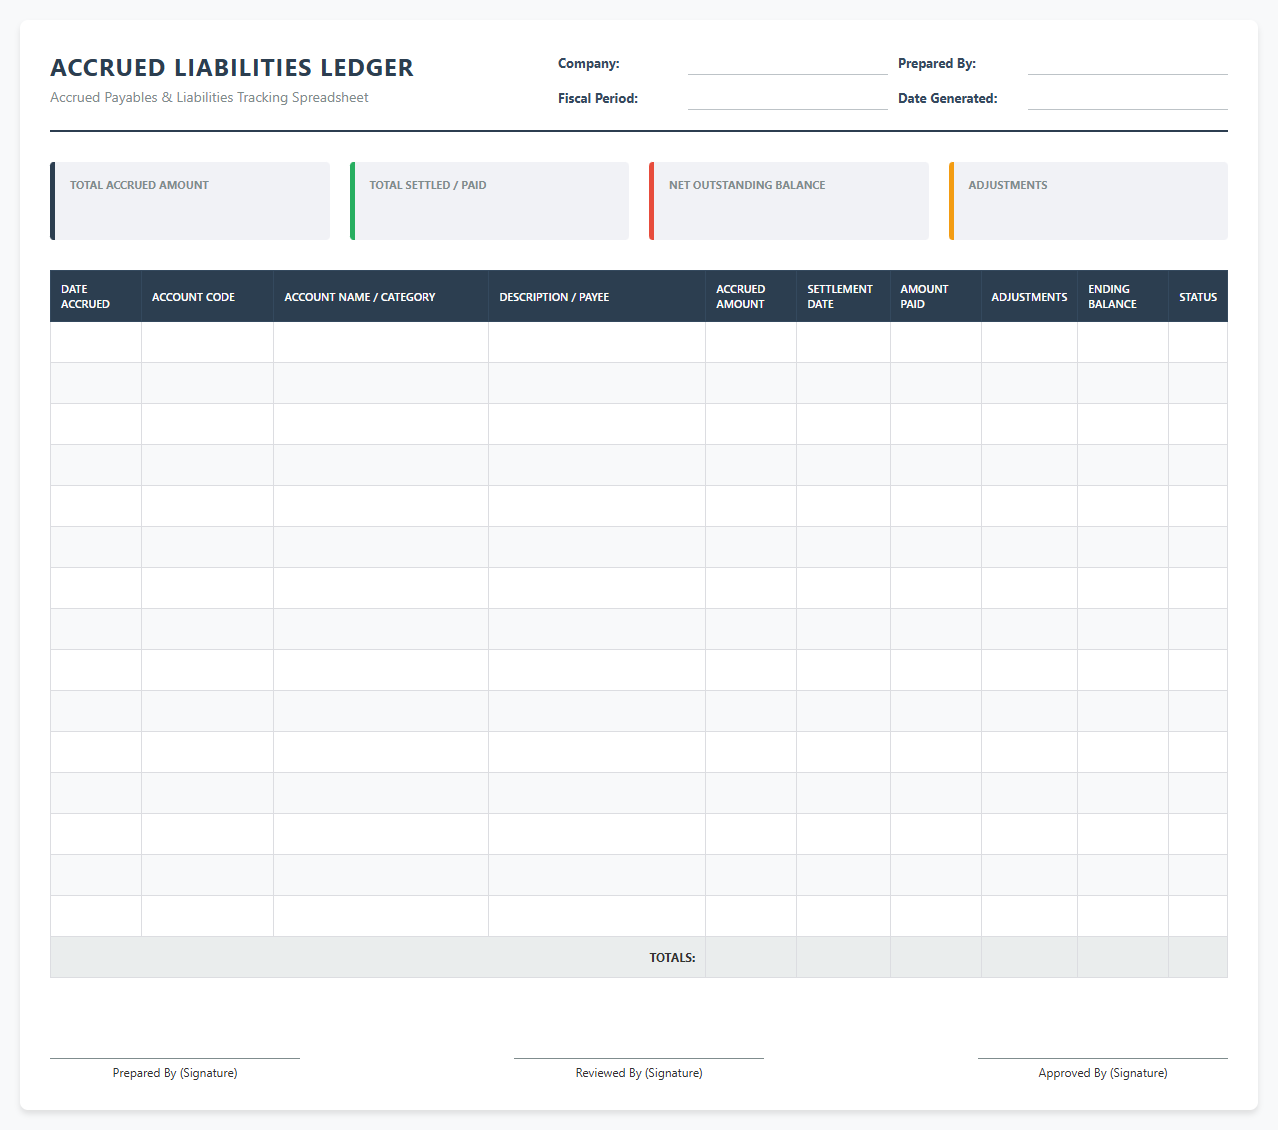Image resolution: width=1278 pixels, height=1130 pixels.
Task: Select the Total Settled / Paid summary card
Action: coord(489,201)
